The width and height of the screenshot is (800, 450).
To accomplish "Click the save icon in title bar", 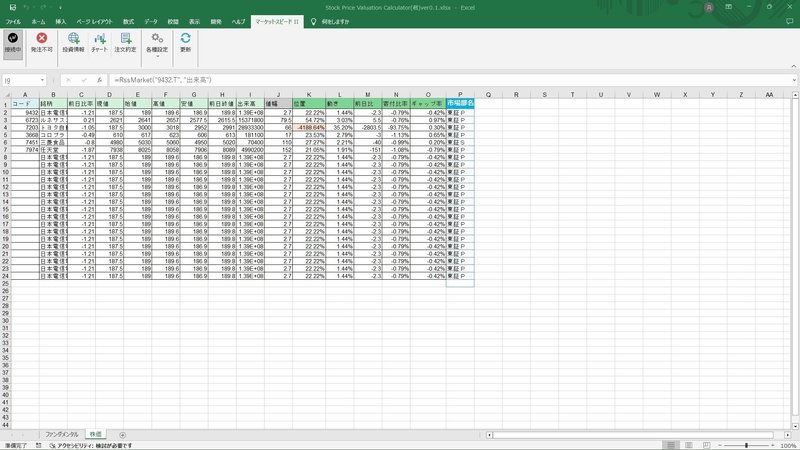I will [13, 7].
